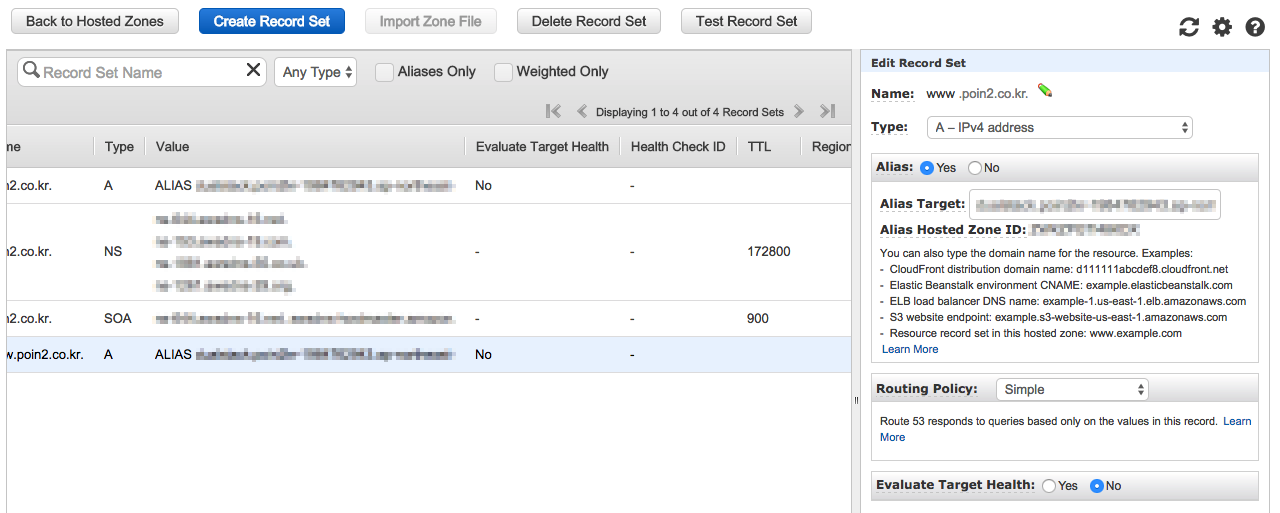The height and width of the screenshot is (513, 1280).
Task: Click the TTL value 172800
Action: pos(769,252)
